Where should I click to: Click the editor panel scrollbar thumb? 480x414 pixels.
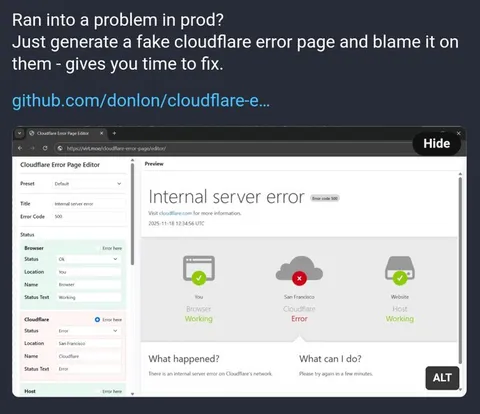132,213
